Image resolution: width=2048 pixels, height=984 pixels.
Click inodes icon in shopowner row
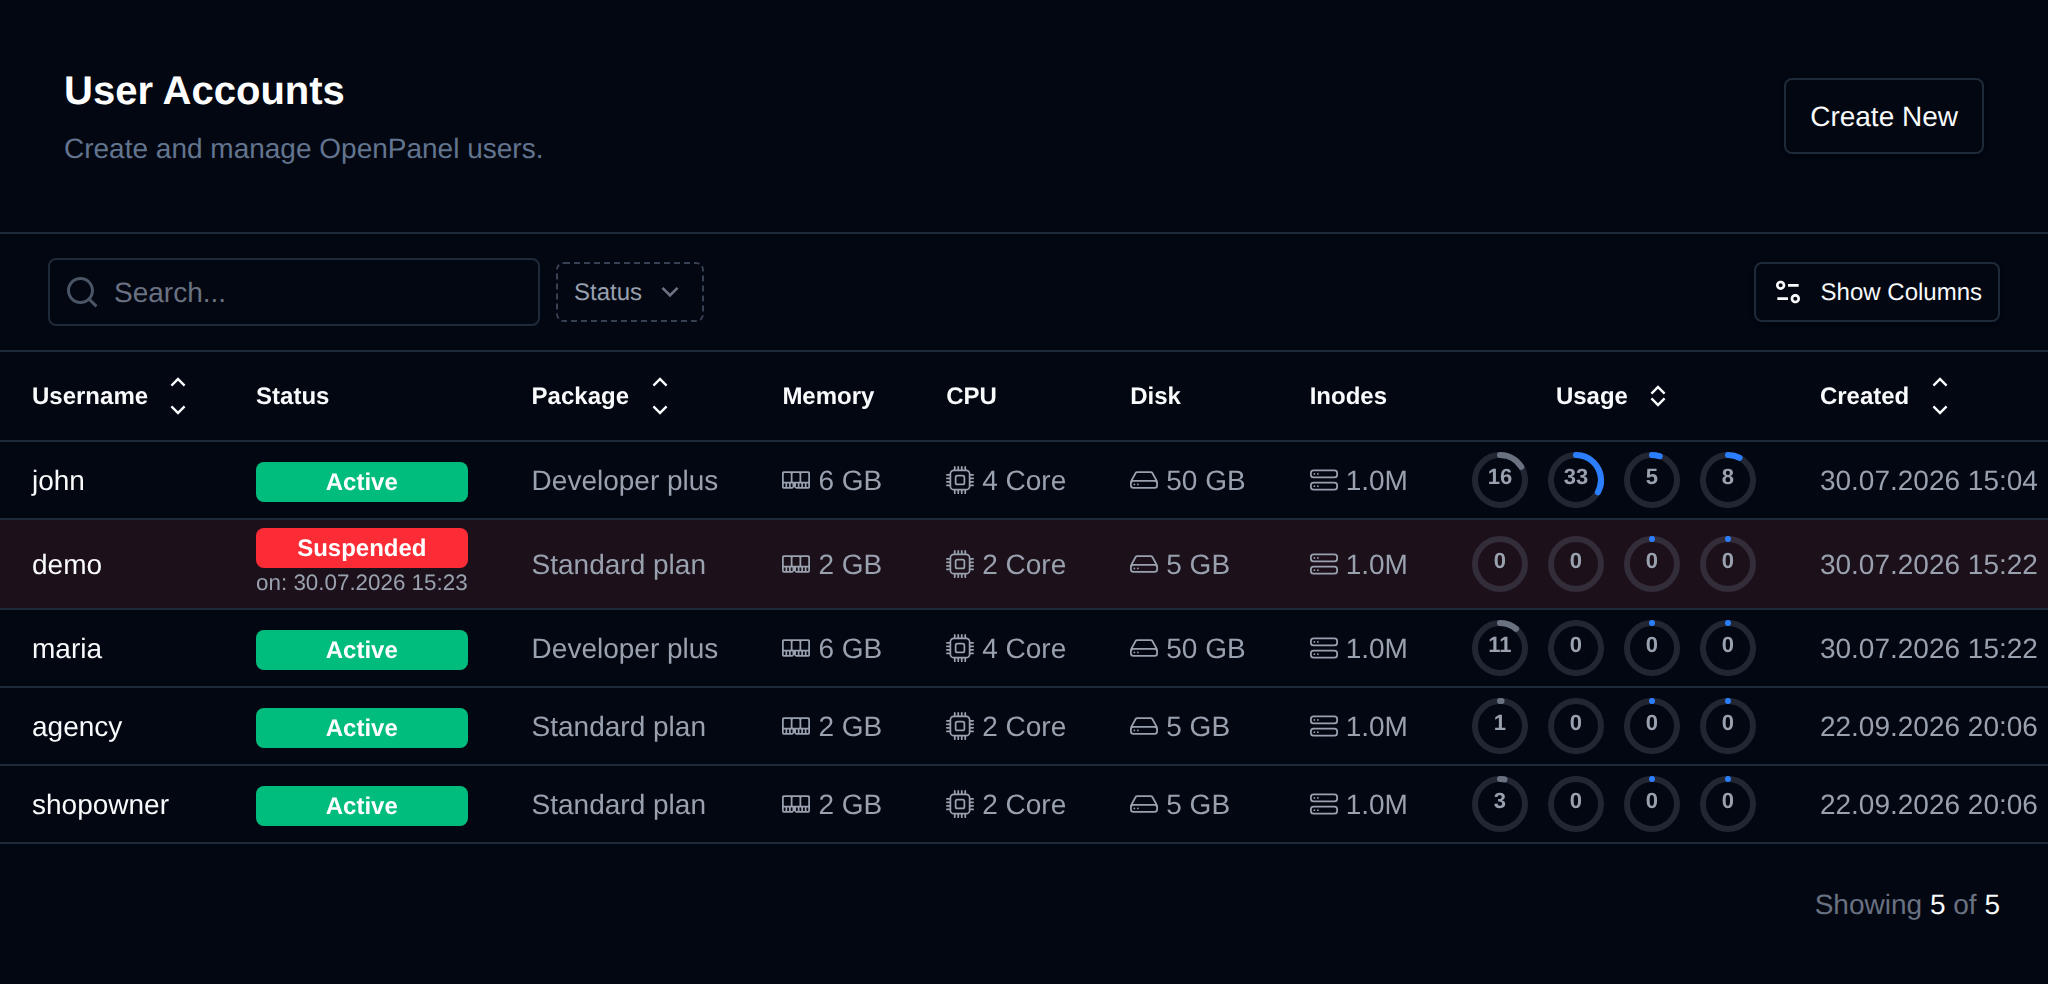1324,805
